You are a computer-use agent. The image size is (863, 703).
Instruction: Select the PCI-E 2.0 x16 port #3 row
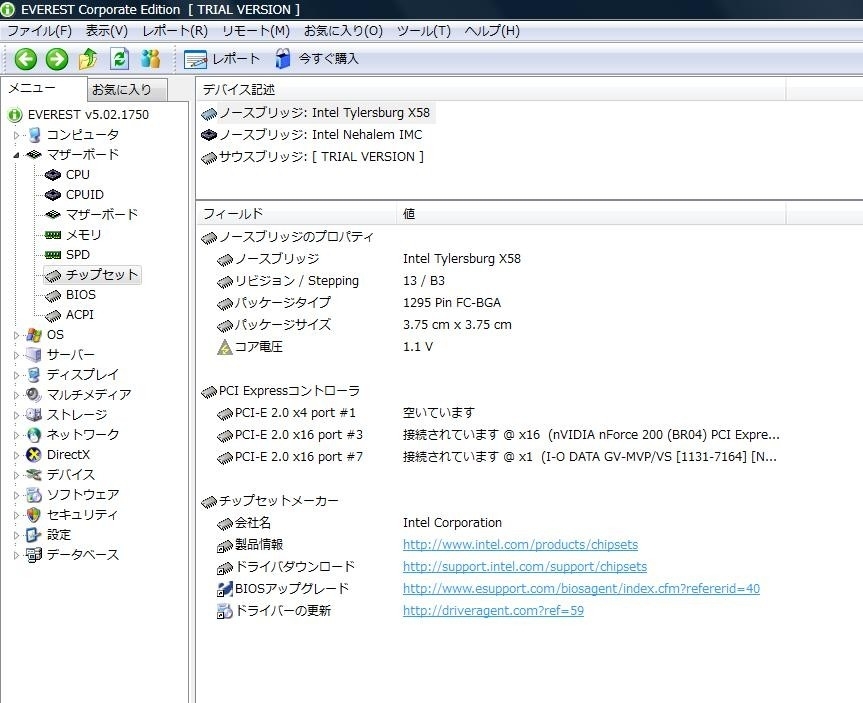[x=498, y=435]
